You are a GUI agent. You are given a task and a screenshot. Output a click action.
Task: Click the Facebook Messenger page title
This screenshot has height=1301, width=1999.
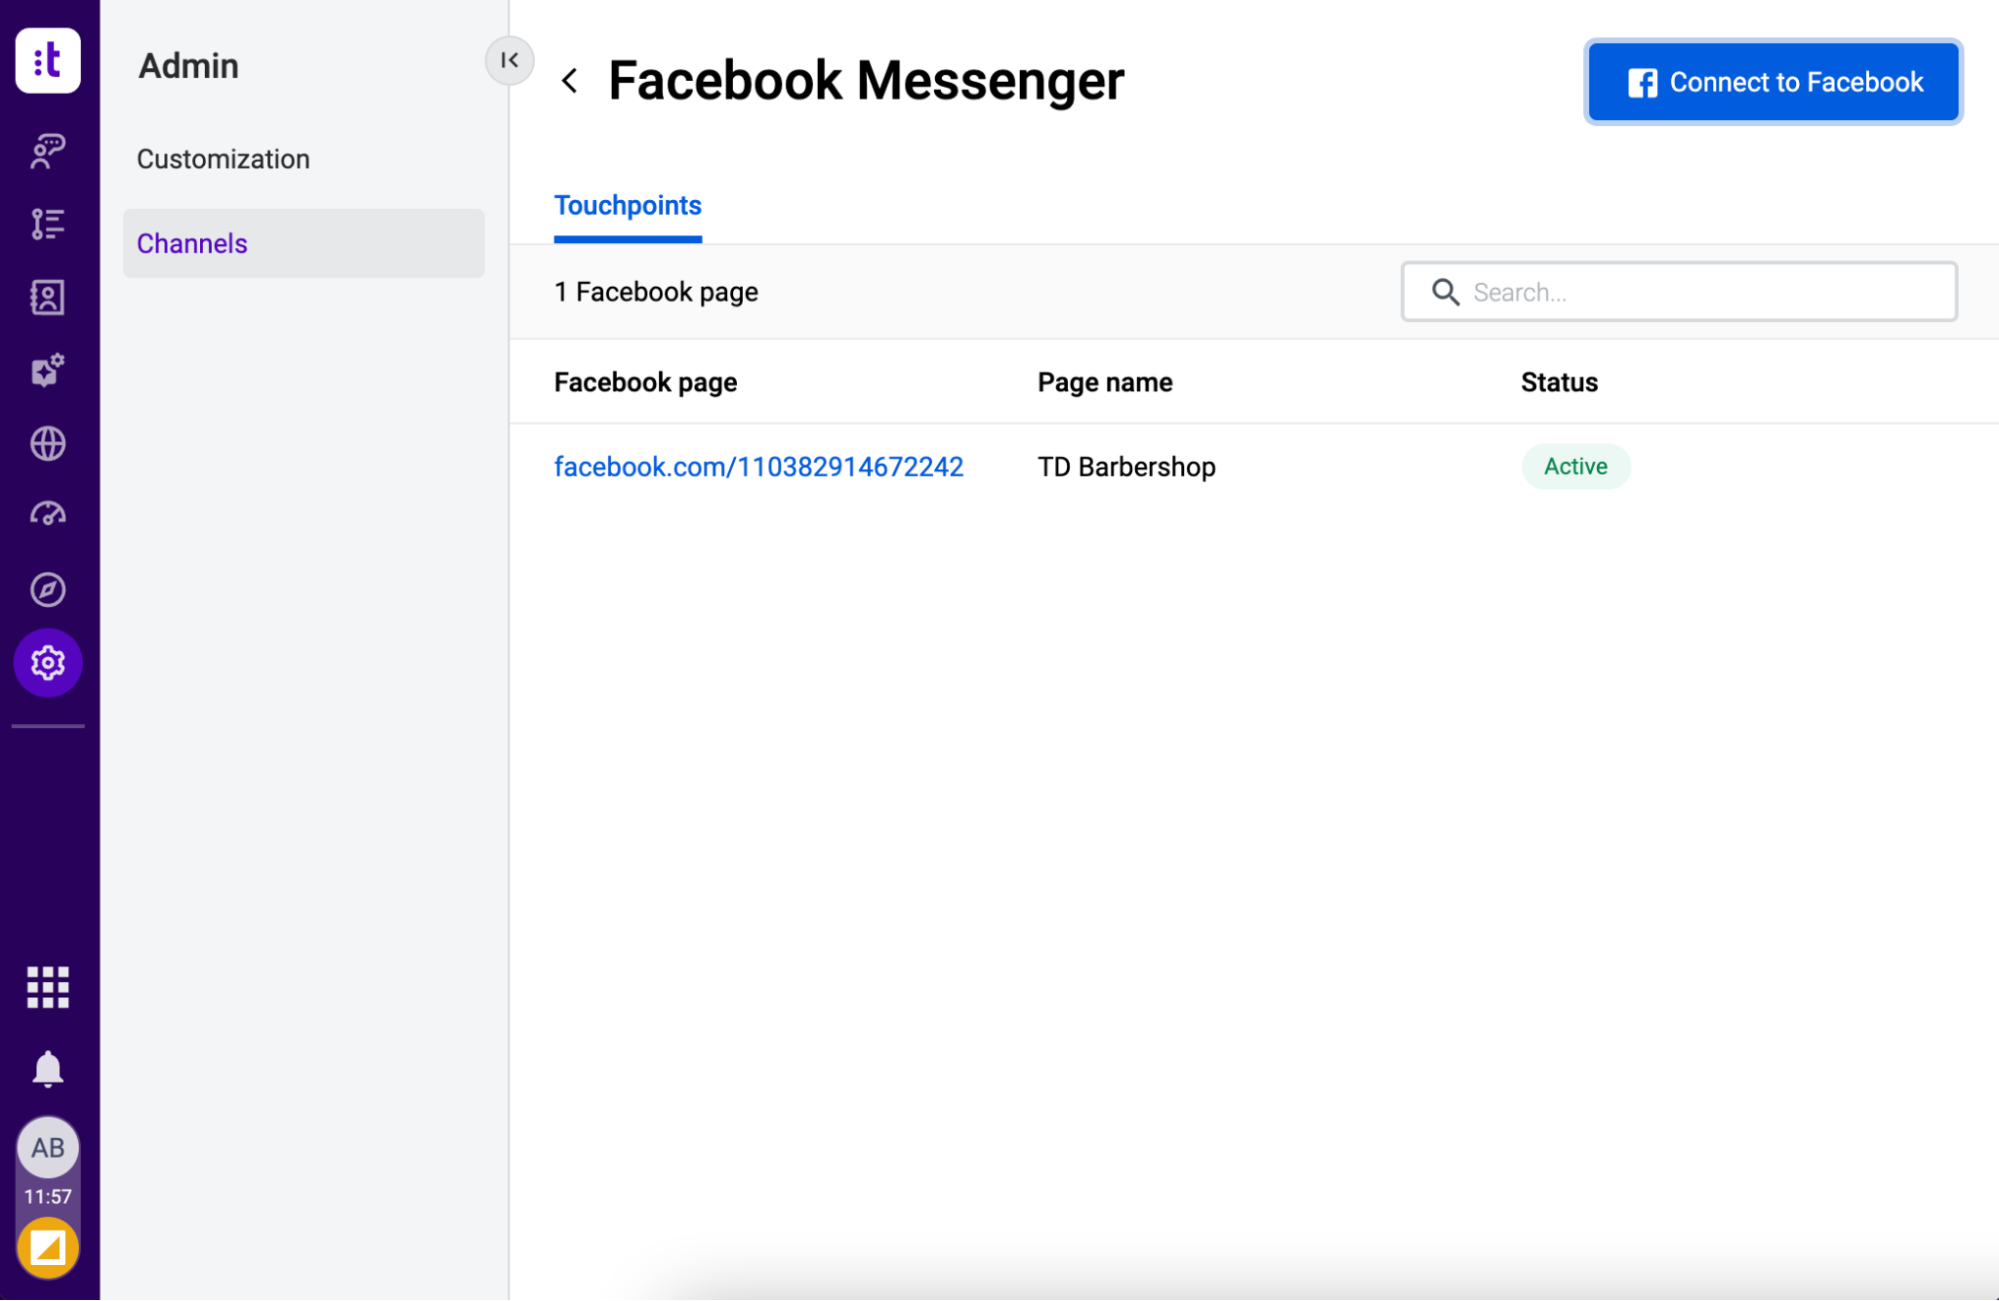coord(866,81)
